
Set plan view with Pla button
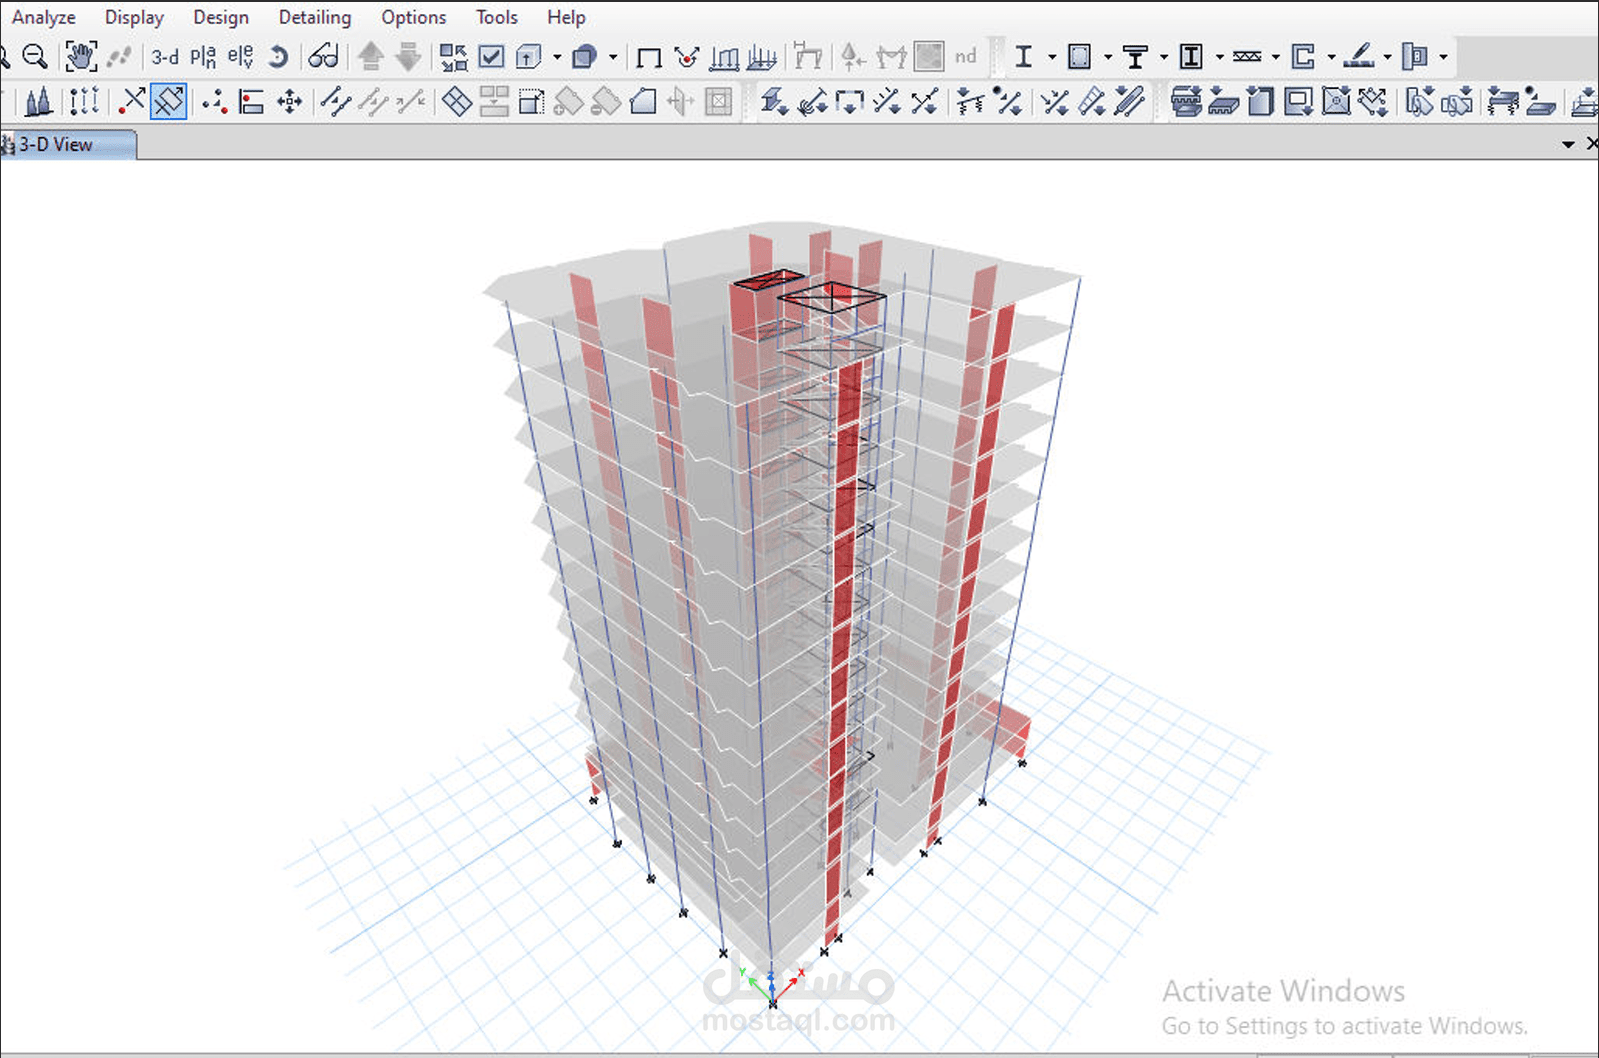click(203, 57)
